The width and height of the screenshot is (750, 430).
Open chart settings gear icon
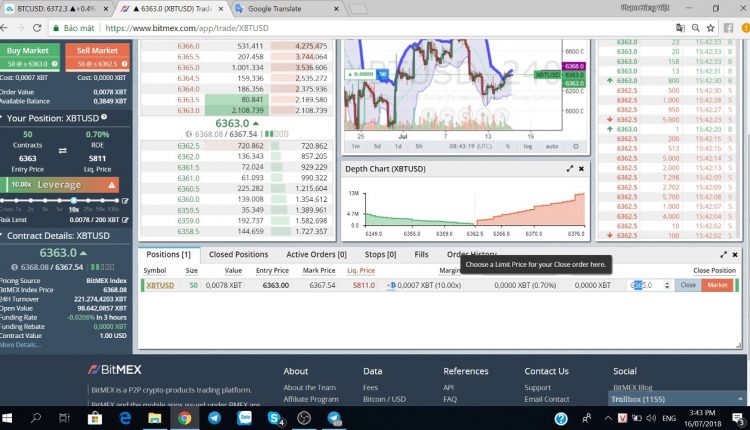(576, 146)
